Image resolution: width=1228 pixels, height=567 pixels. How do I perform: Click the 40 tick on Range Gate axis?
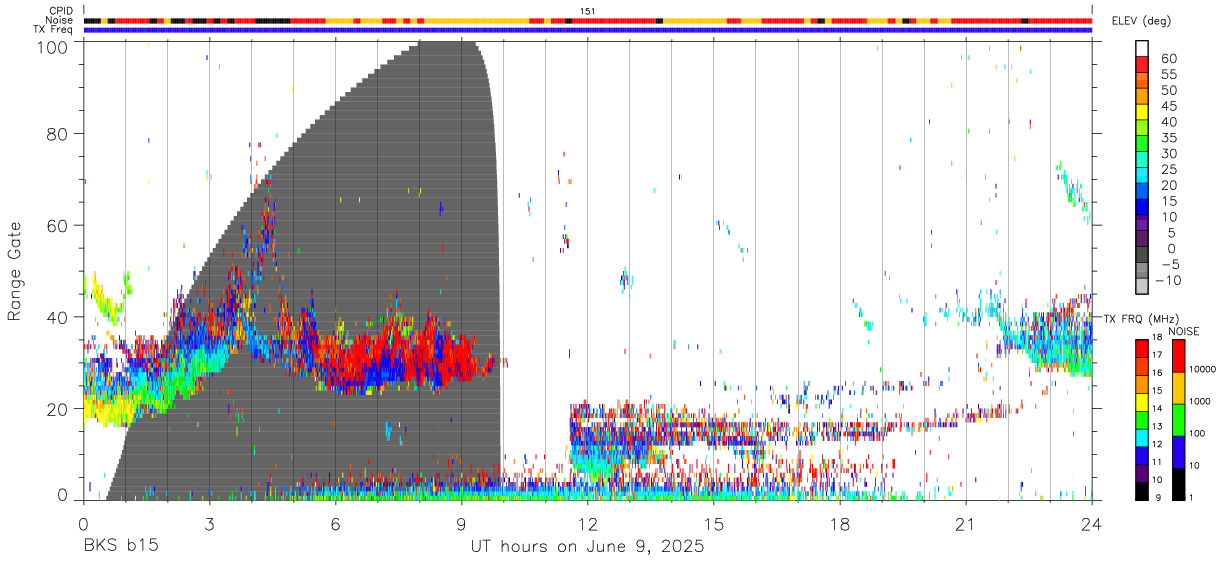tap(57, 317)
